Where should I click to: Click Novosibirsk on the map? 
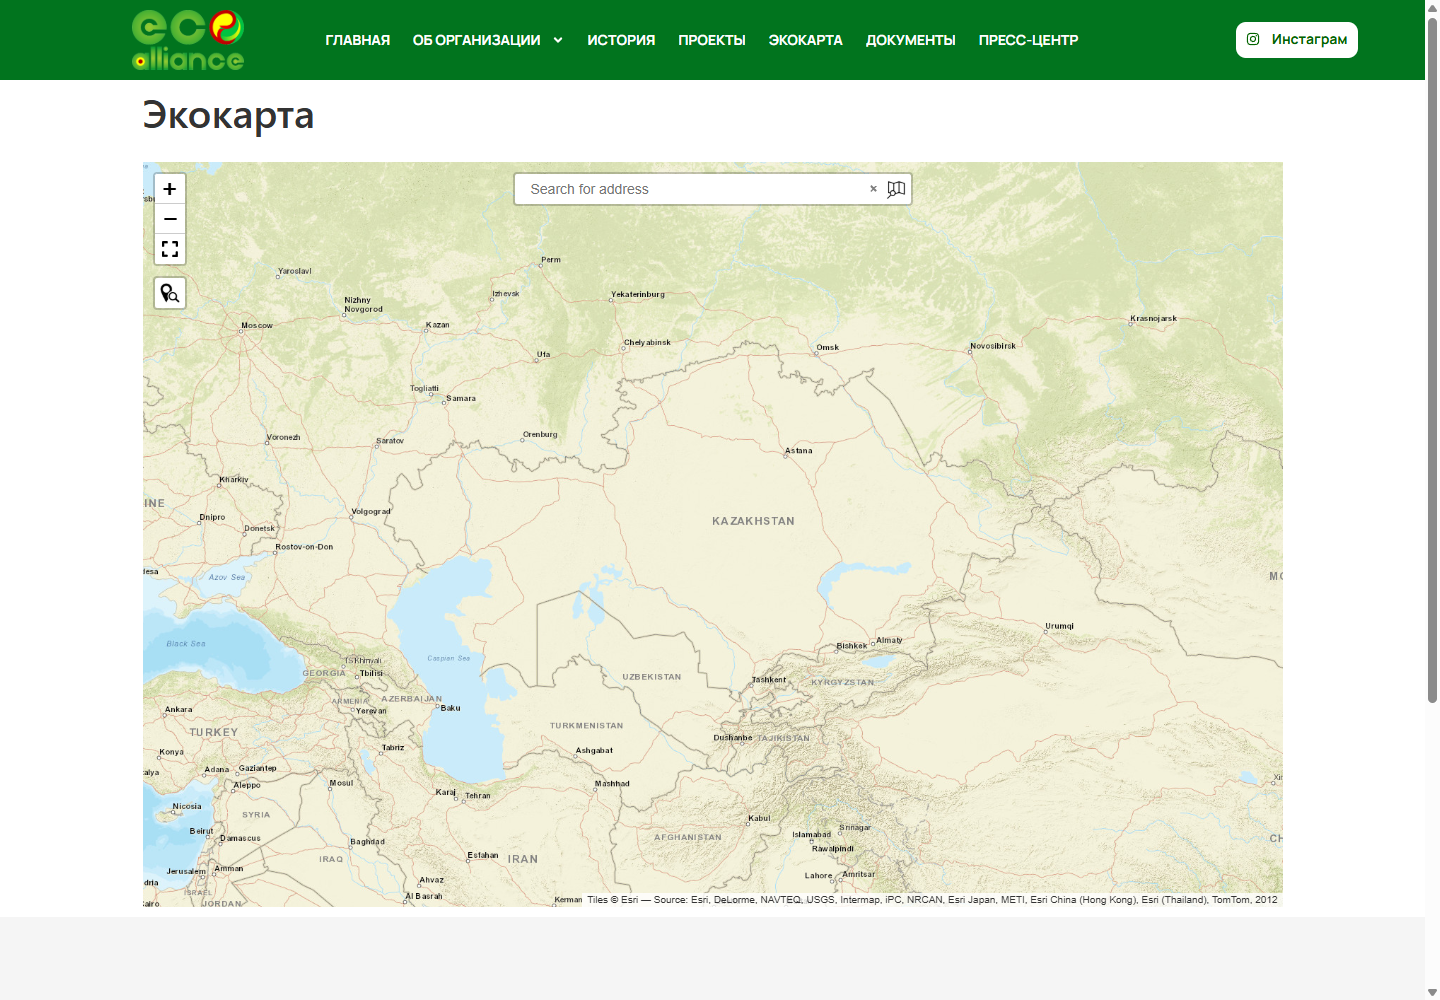(x=993, y=346)
